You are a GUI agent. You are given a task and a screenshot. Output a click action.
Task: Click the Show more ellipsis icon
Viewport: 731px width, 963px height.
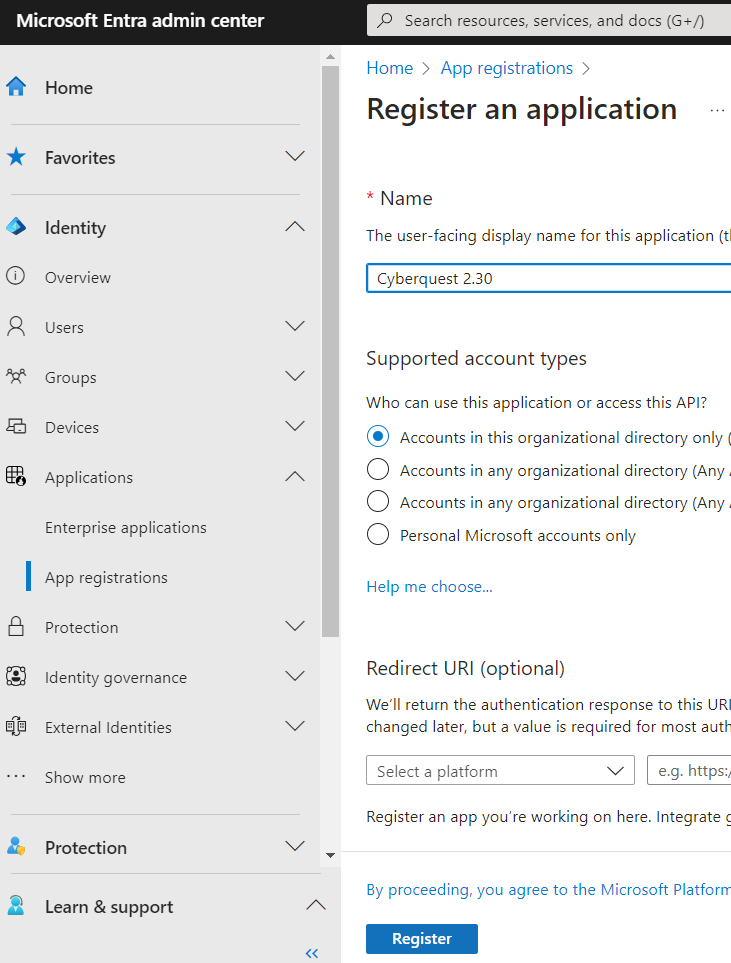tap(16, 776)
